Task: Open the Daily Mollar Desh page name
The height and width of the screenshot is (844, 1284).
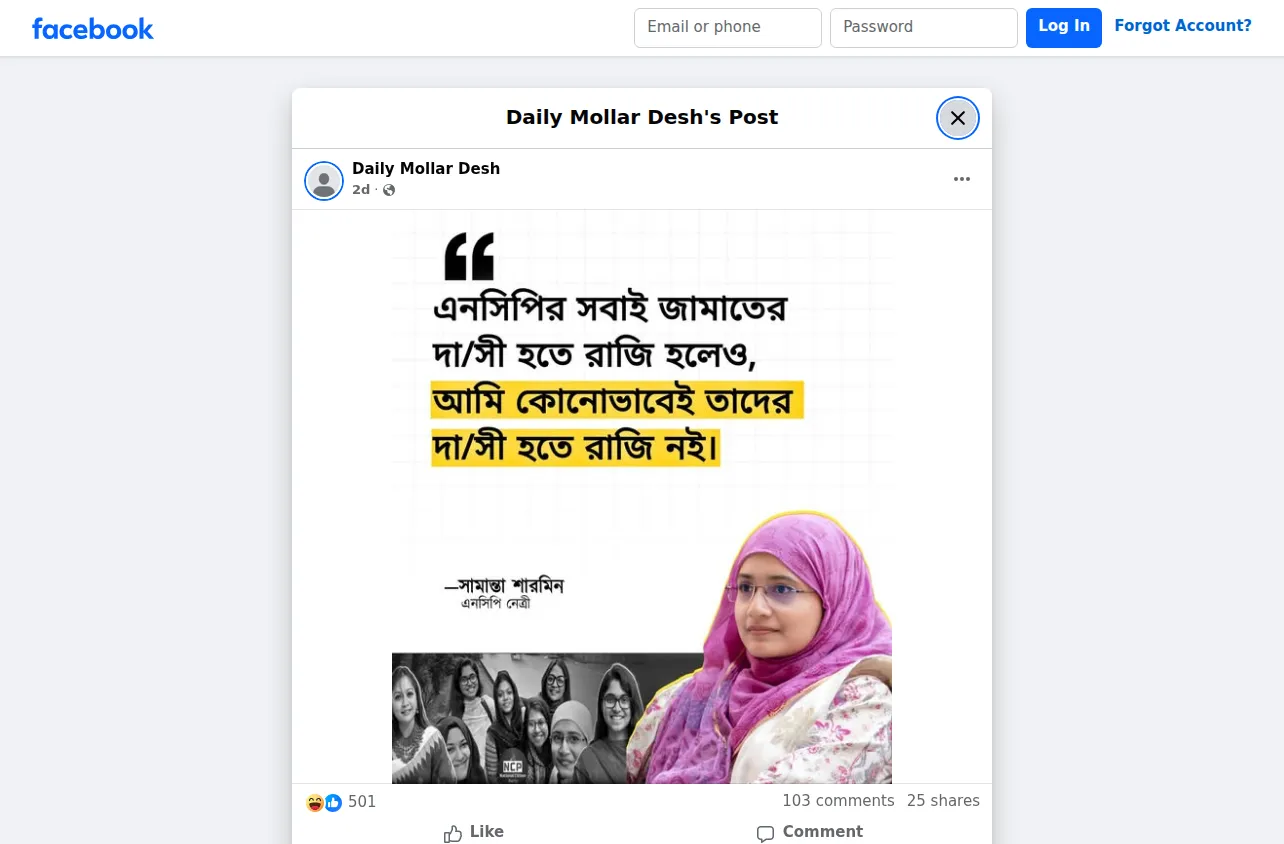Action: (426, 169)
